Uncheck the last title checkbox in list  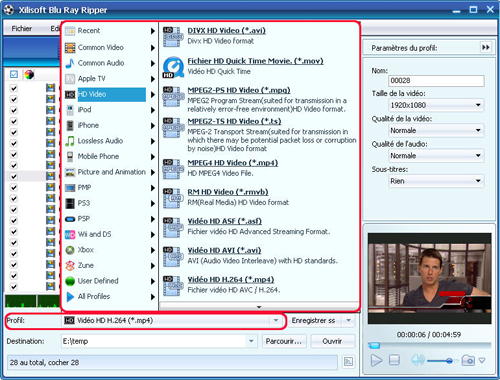pyautogui.click(x=14, y=286)
